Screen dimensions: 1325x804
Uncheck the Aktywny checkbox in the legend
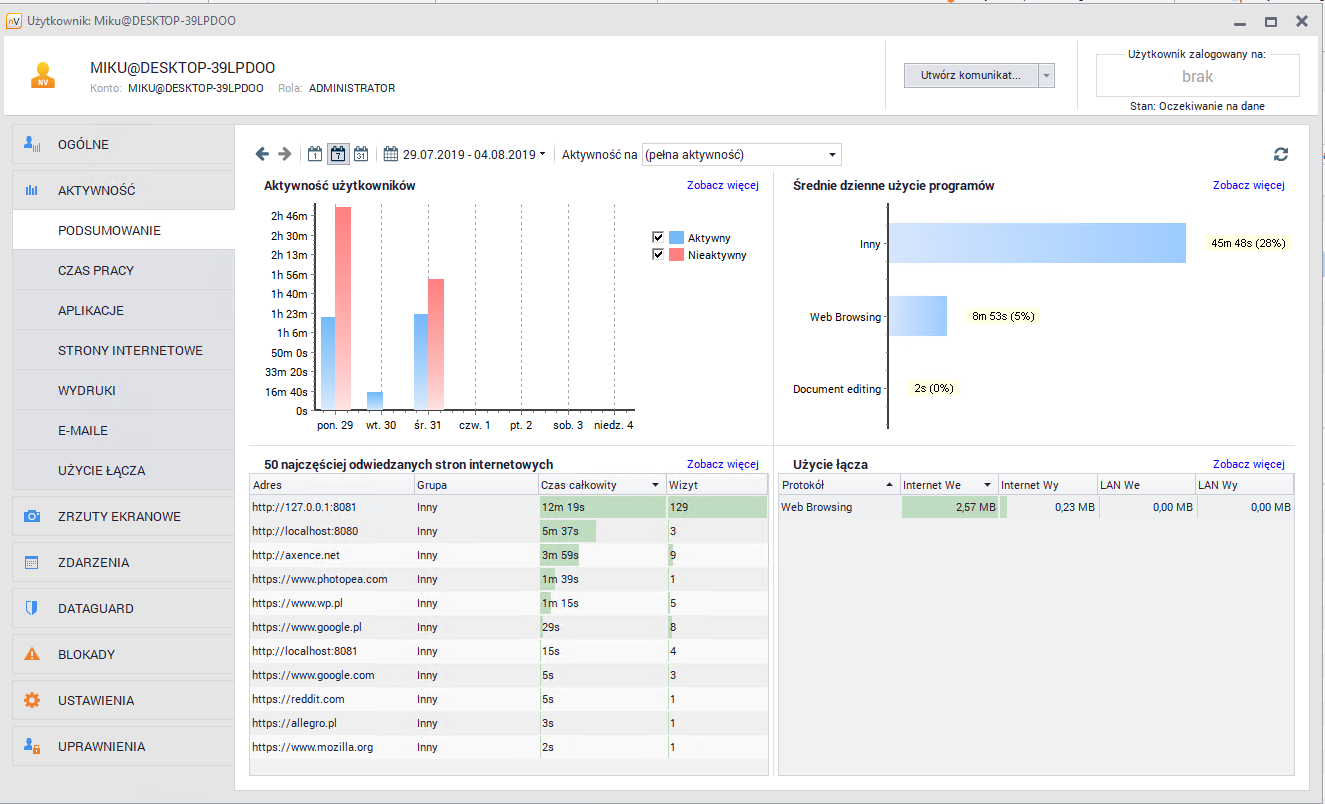tap(657, 237)
